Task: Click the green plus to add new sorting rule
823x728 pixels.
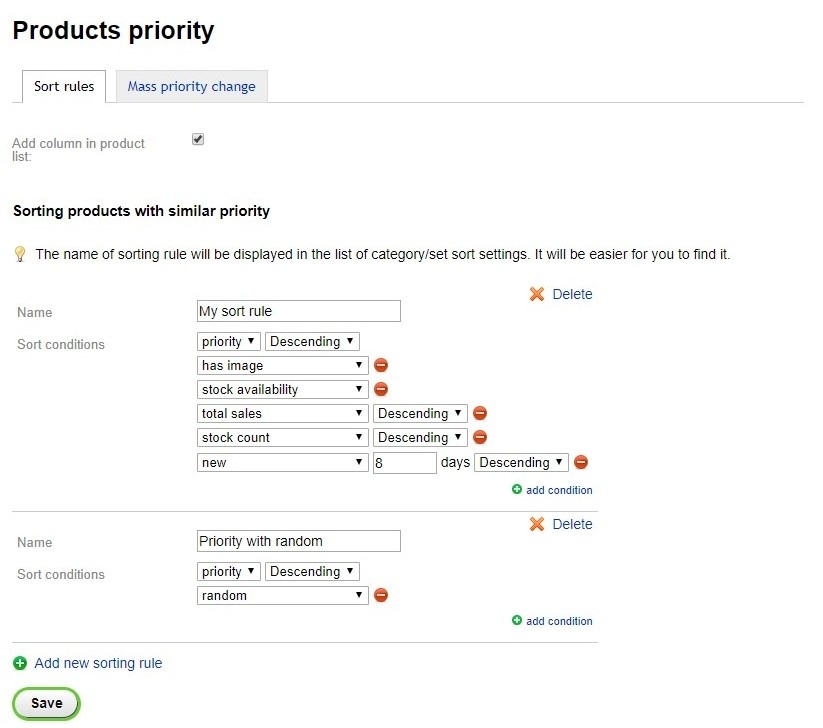Action: click(20, 663)
